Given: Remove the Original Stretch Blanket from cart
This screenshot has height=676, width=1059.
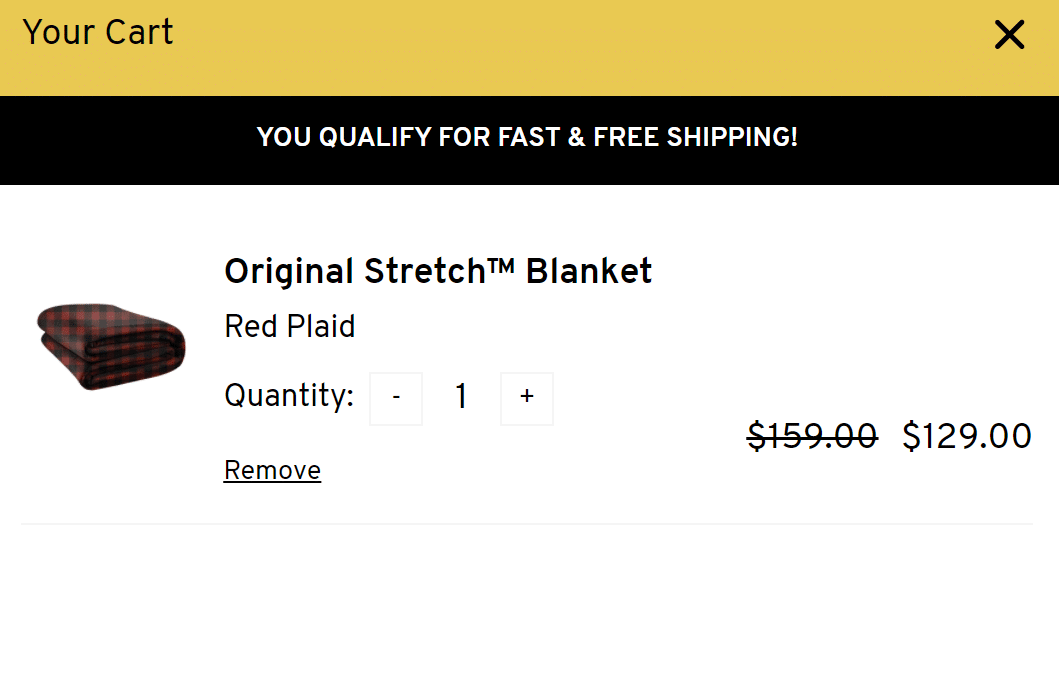Looking at the screenshot, I should coord(272,470).
